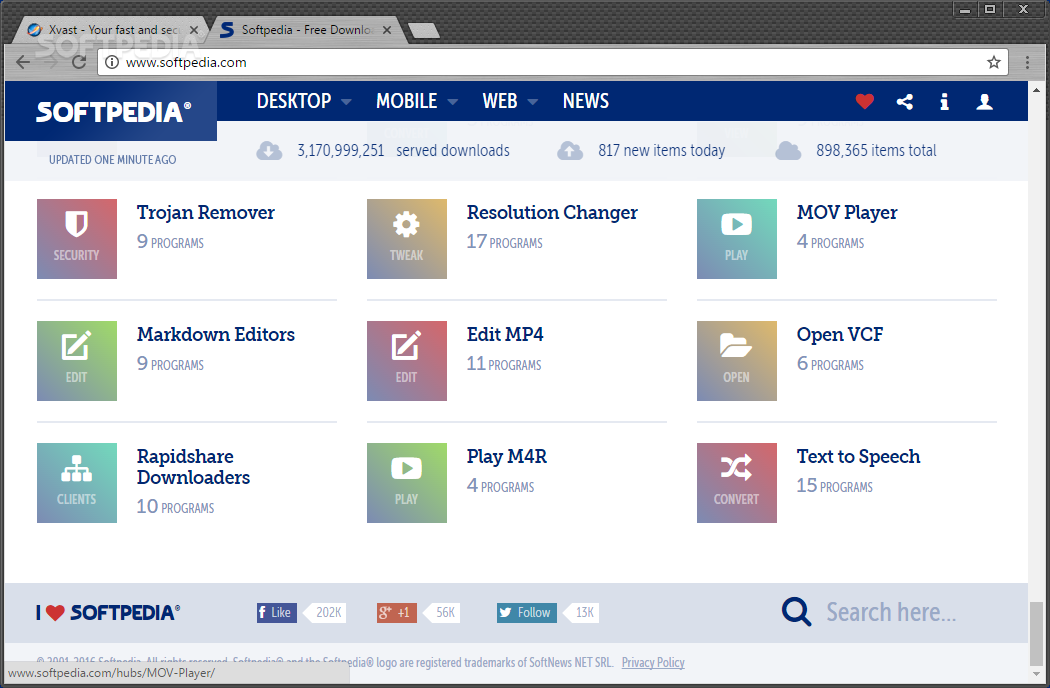1050x688 pixels.
Task: Click the red heart favorites icon
Action: (x=865, y=101)
